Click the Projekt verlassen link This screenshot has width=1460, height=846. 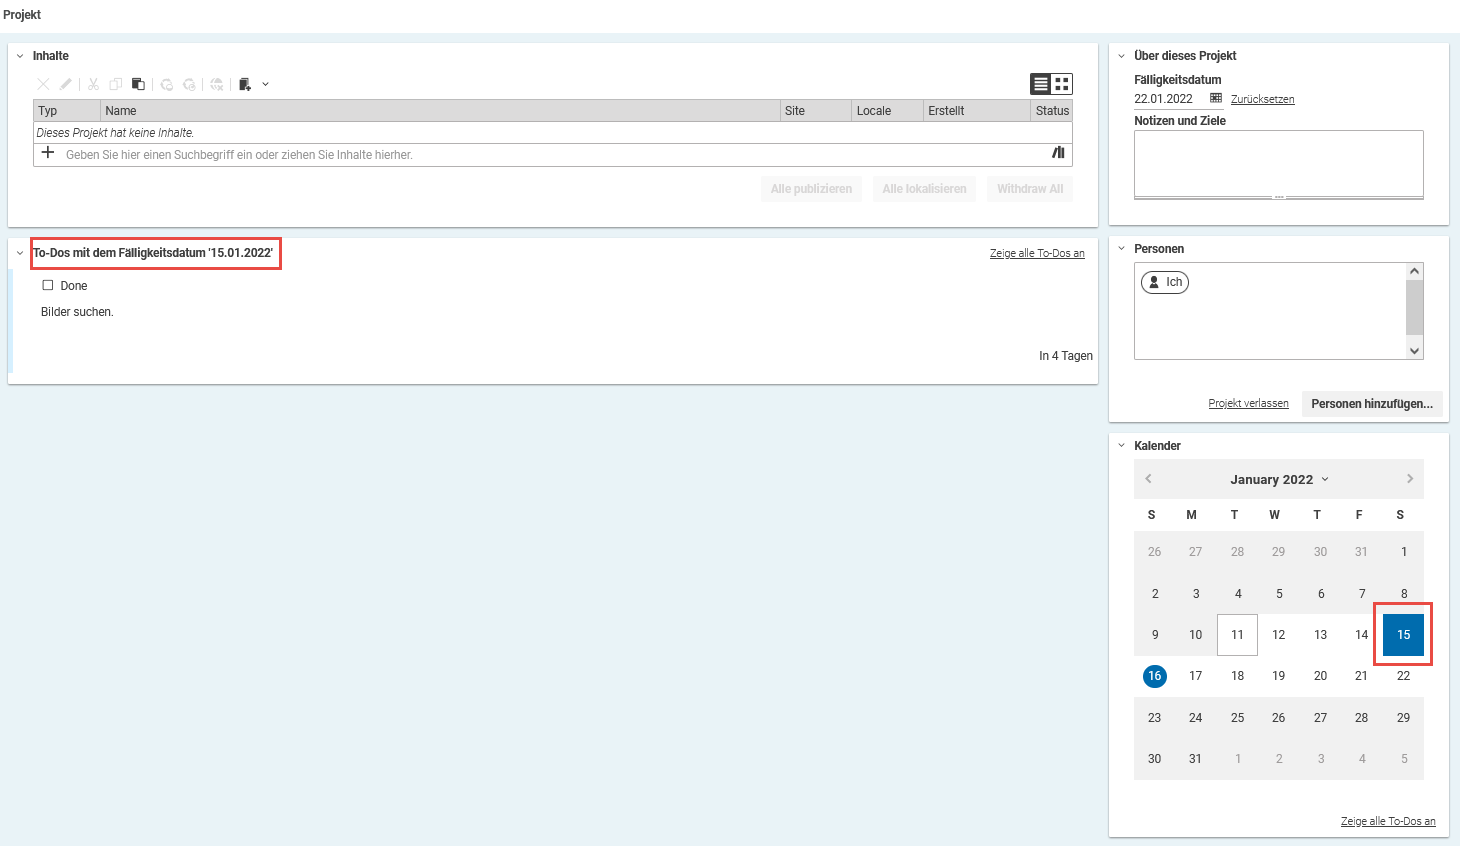(x=1248, y=404)
